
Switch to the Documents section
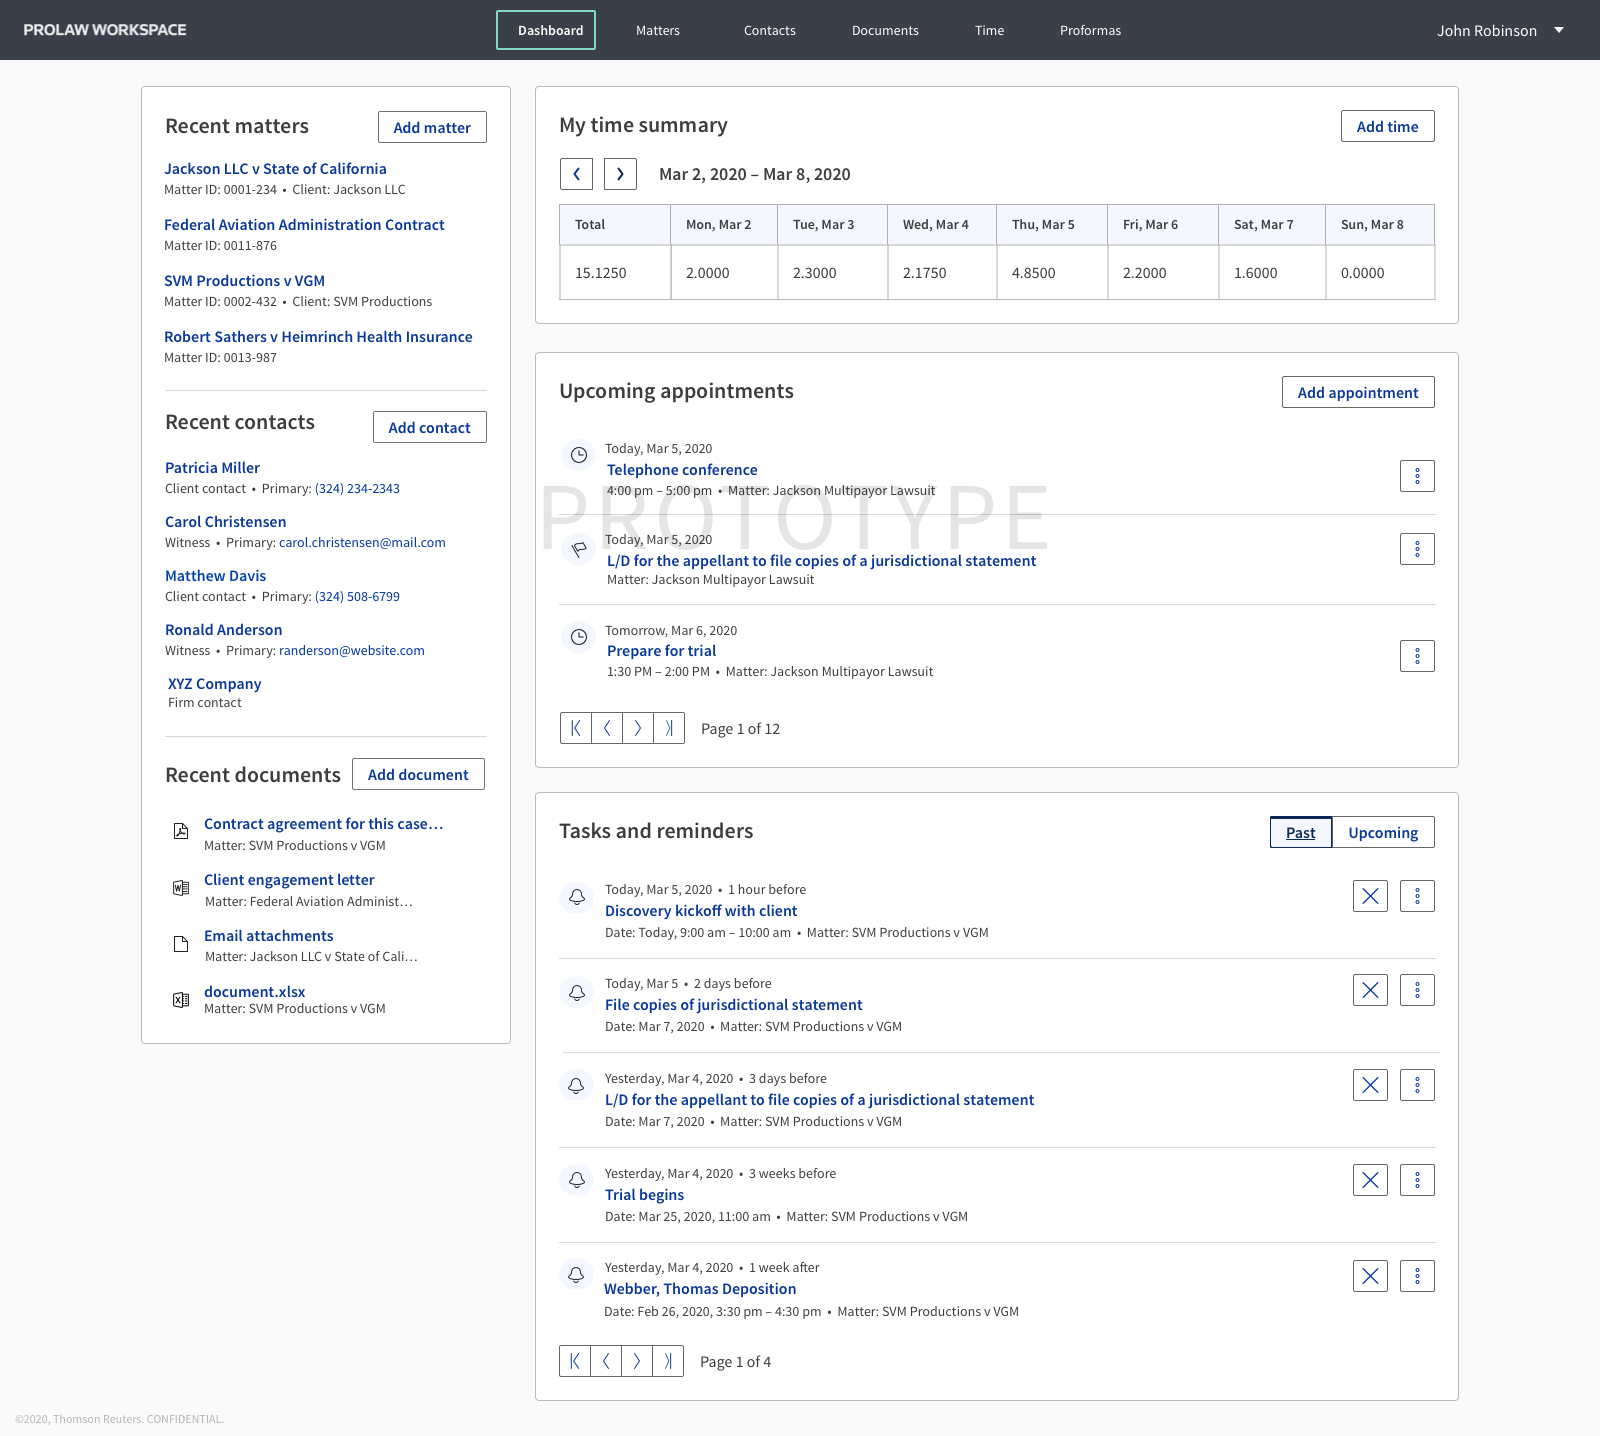884,30
